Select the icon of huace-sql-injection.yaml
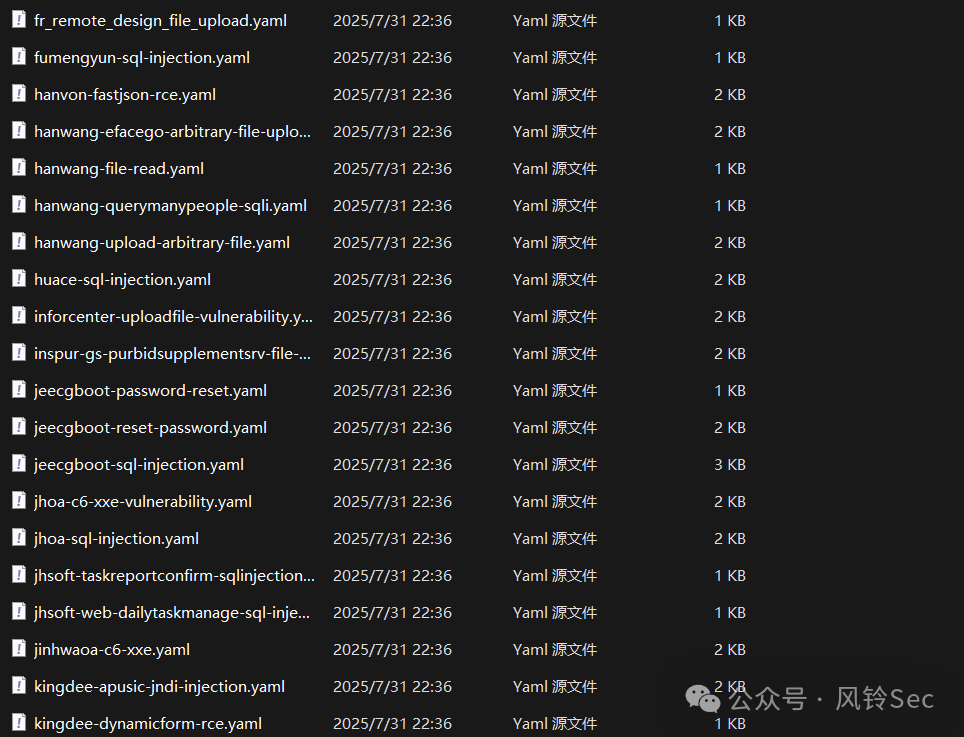Viewport: 964px width, 737px height. [x=18, y=279]
